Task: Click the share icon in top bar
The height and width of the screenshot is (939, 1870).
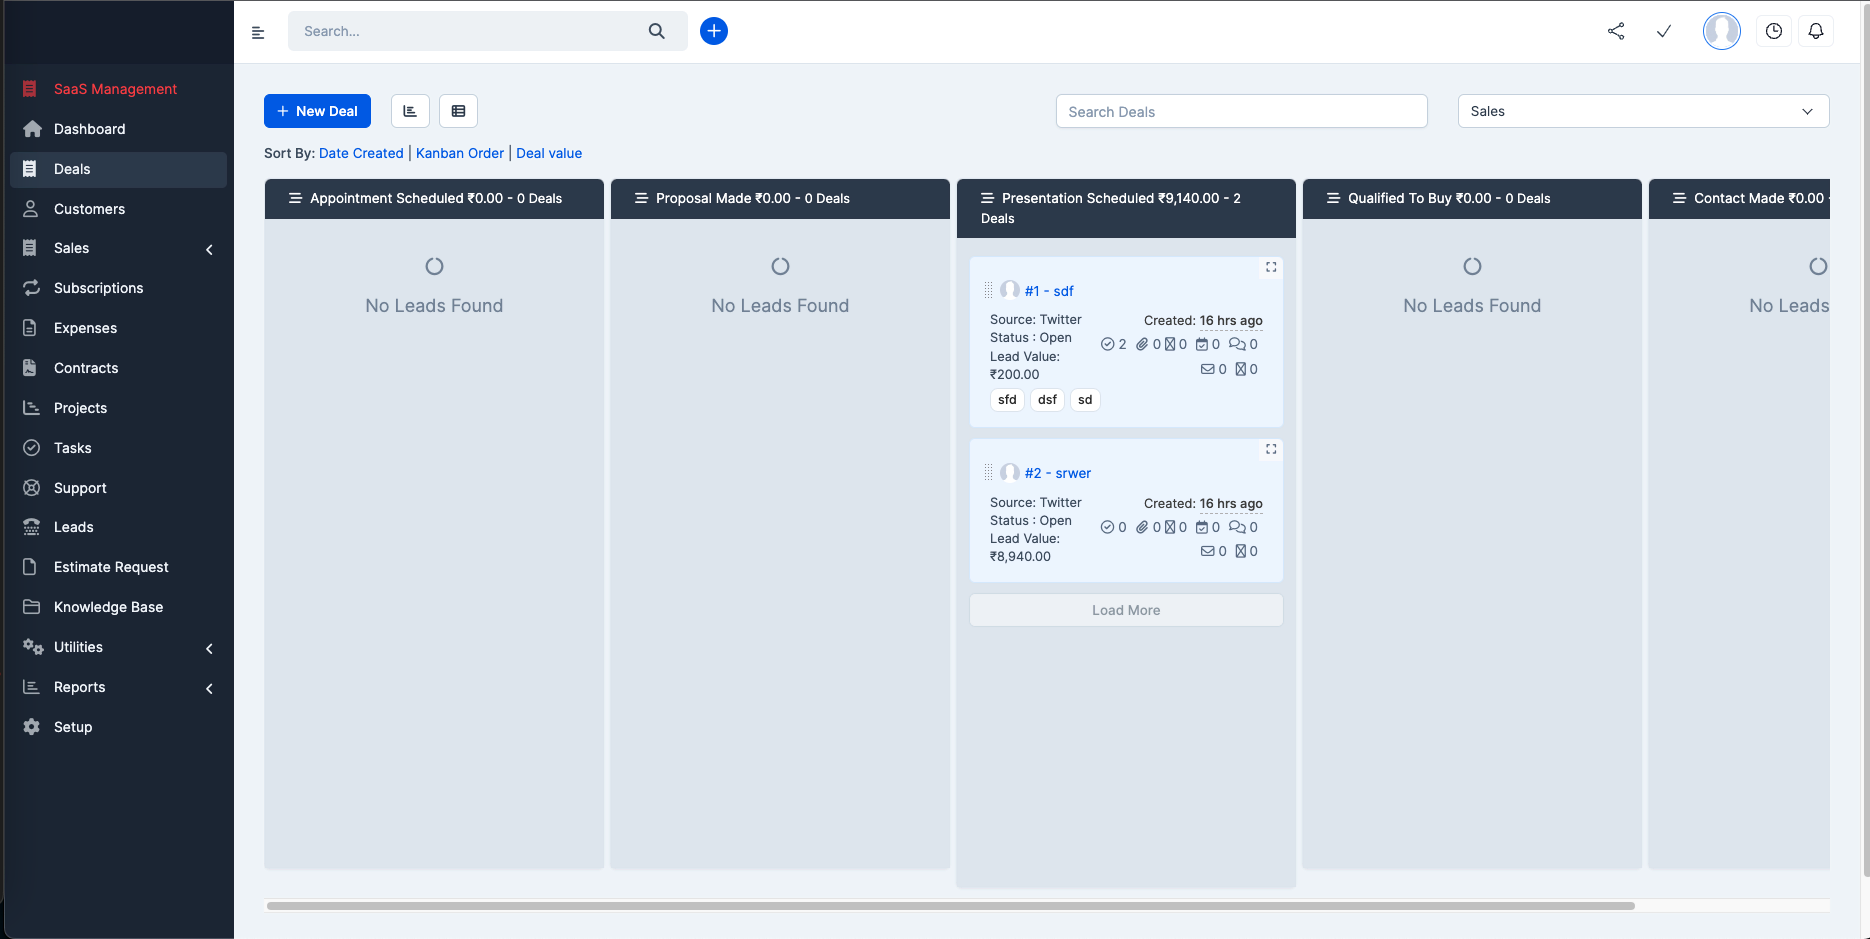Action: (1616, 31)
